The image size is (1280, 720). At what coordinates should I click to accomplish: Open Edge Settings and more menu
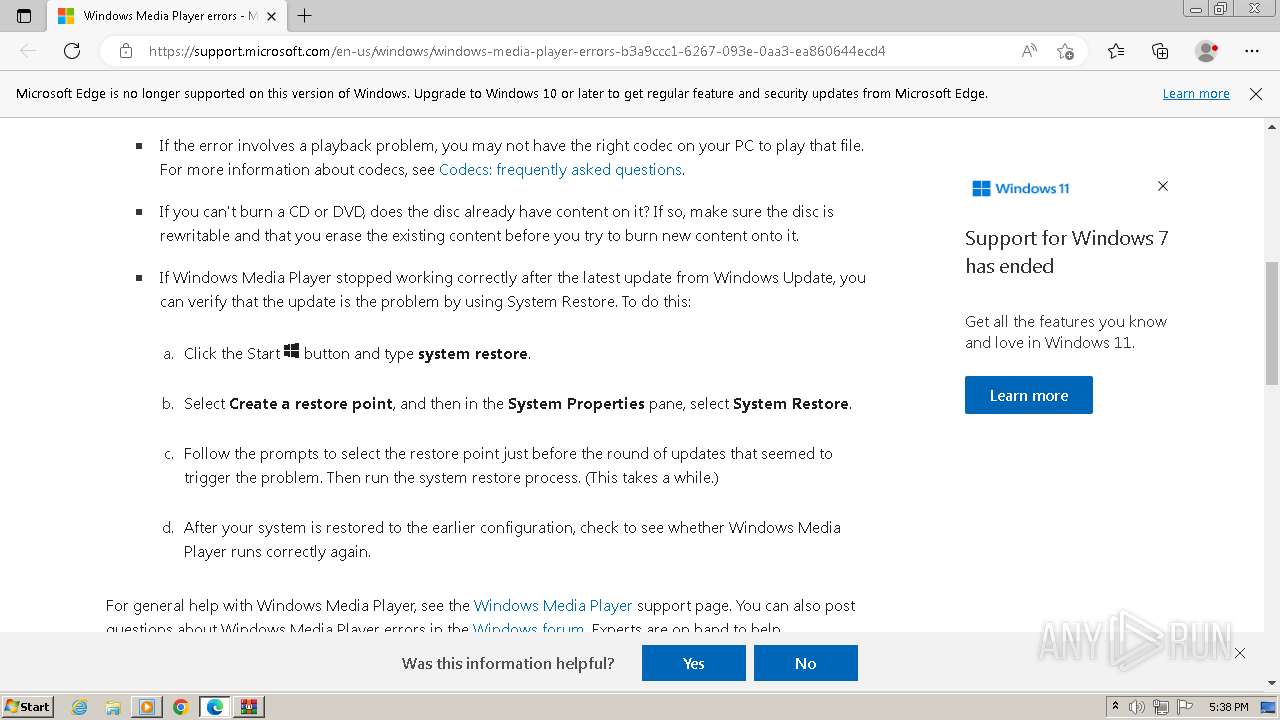1252,51
